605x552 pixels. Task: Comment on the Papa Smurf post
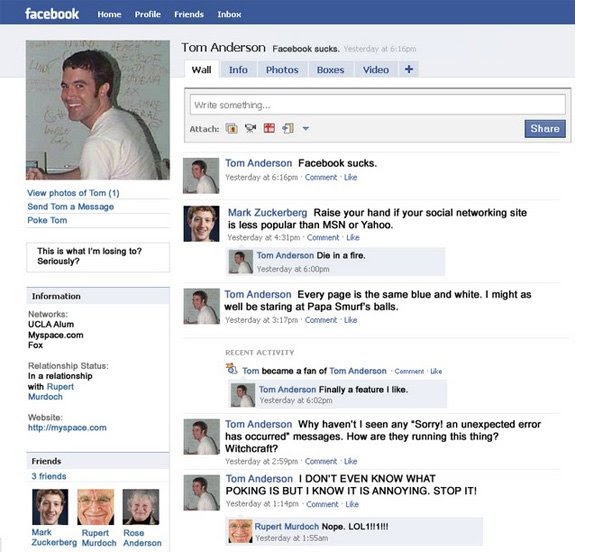pos(321,320)
